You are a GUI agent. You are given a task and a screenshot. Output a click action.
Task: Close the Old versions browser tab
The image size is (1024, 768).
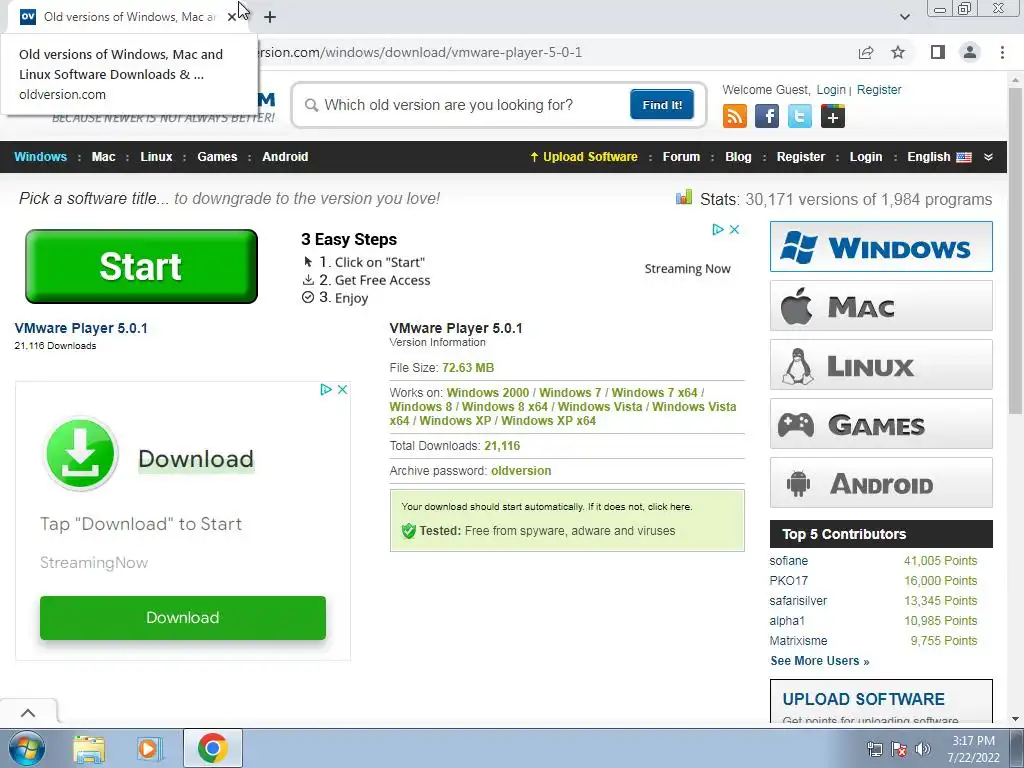pyautogui.click(x=232, y=17)
